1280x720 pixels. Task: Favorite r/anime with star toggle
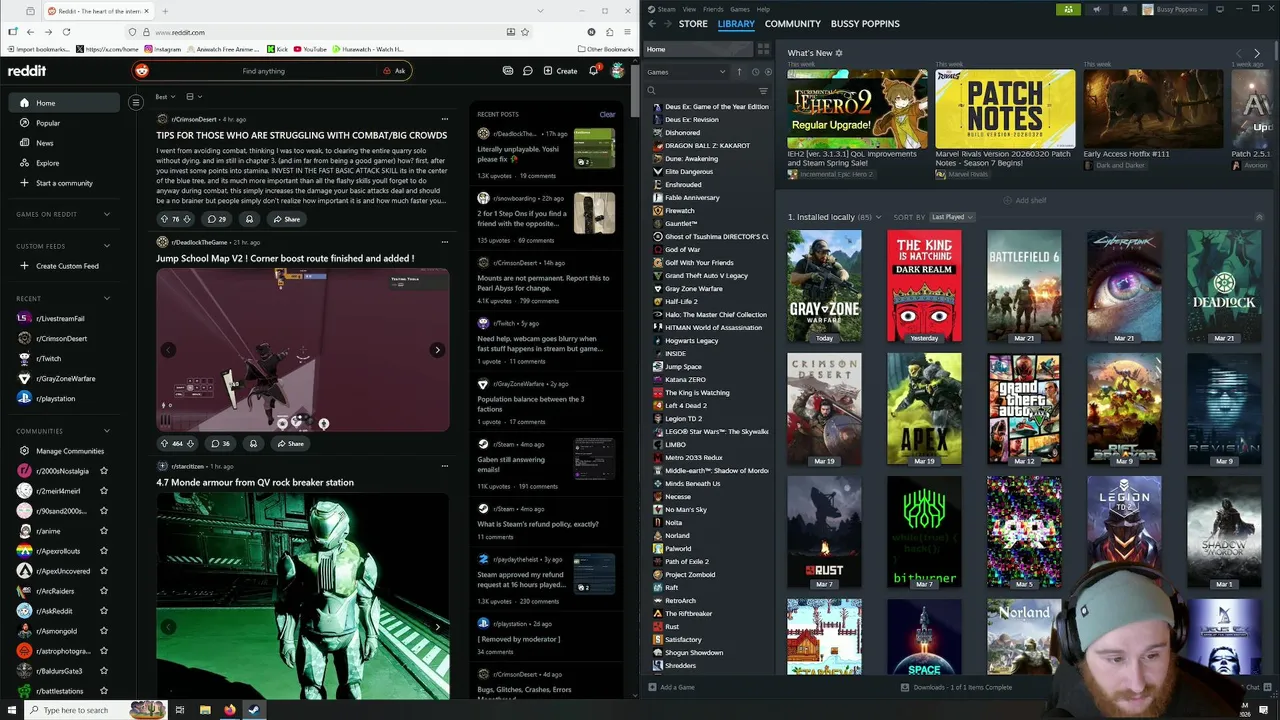pyautogui.click(x=104, y=531)
